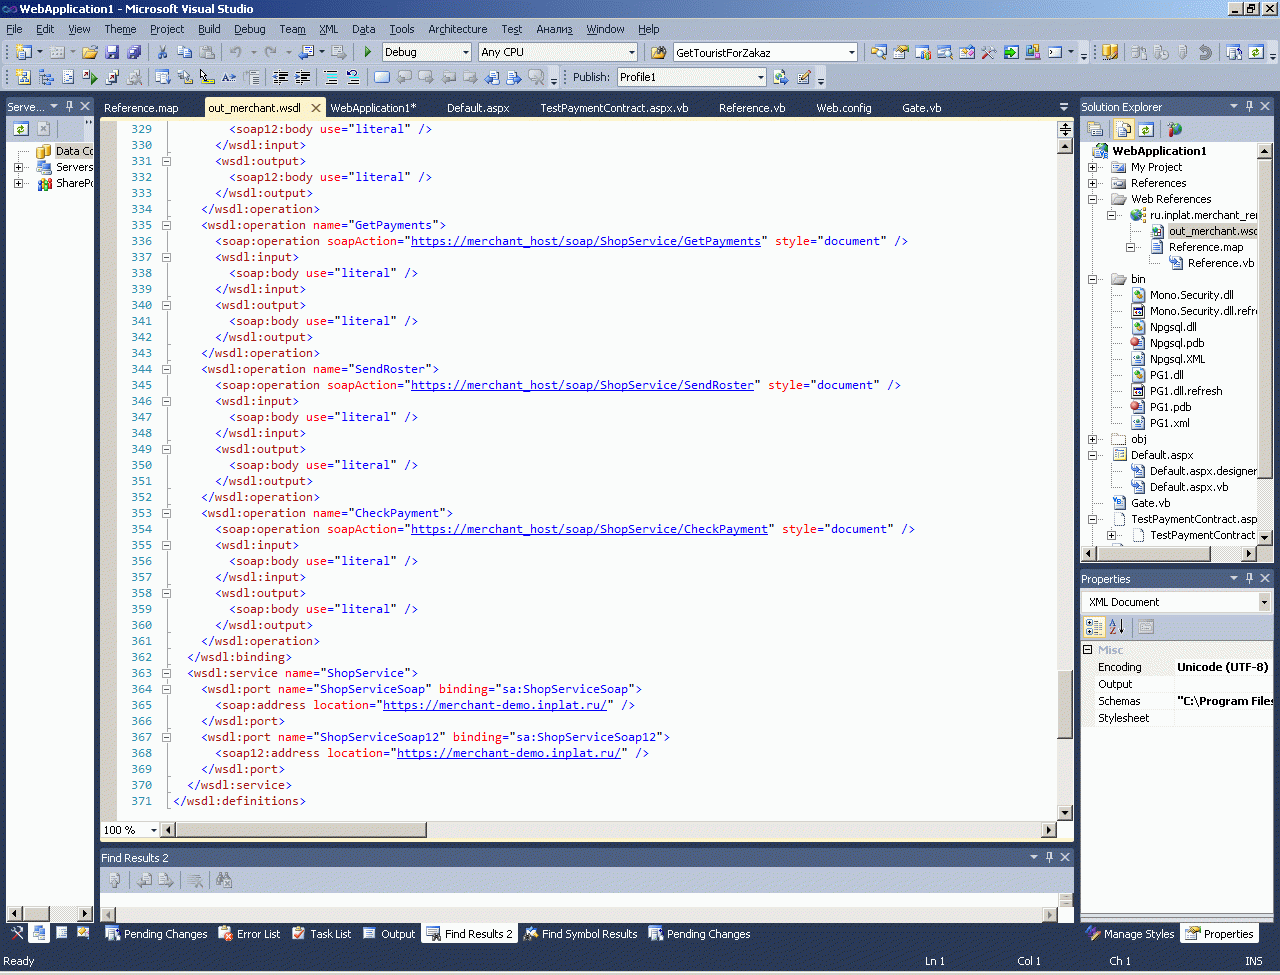Collapse the Web References node

[x=1093, y=199]
